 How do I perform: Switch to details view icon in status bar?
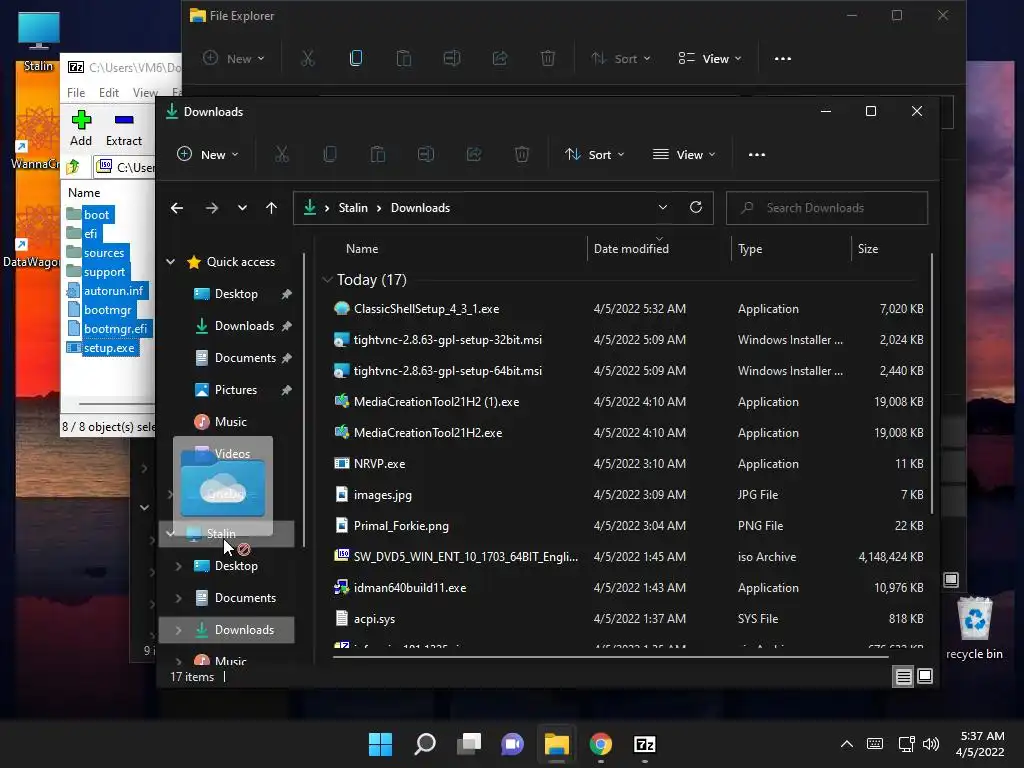(903, 677)
